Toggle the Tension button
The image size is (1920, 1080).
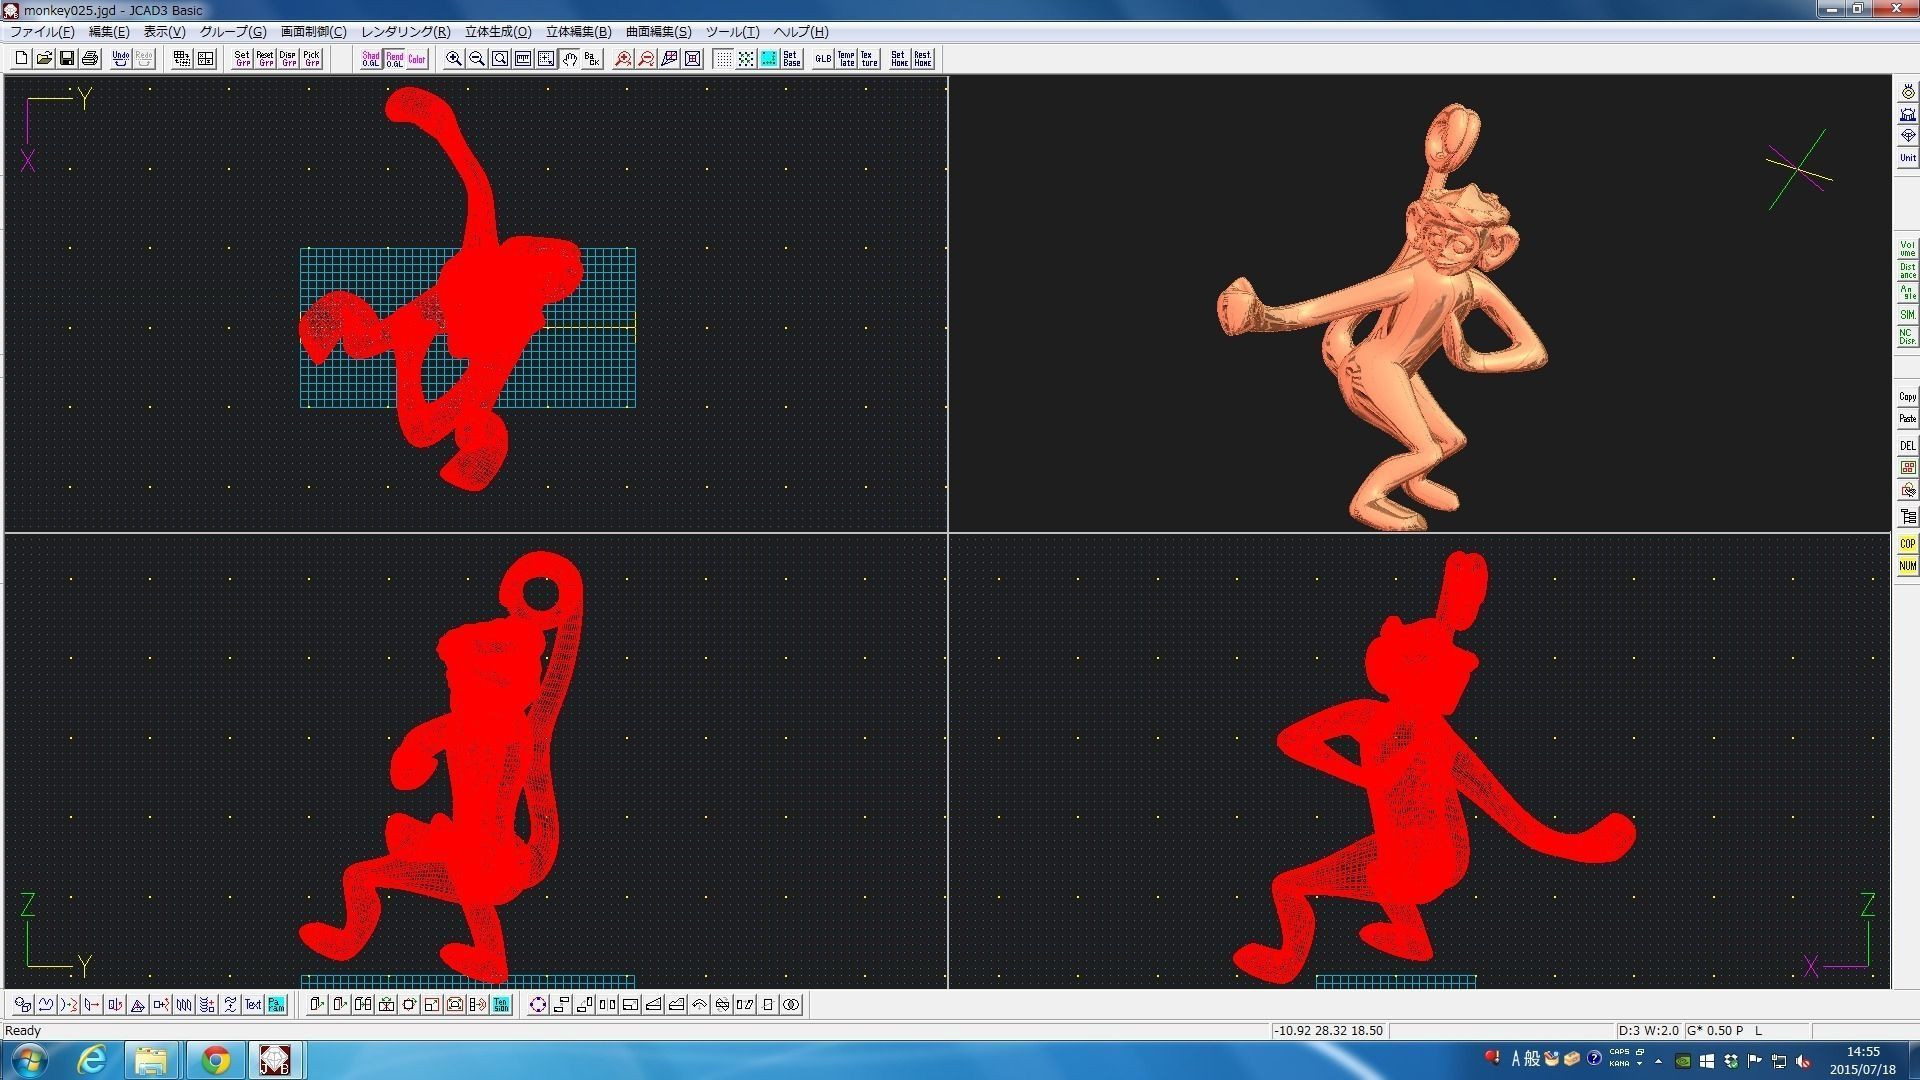tap(501, 1005)
